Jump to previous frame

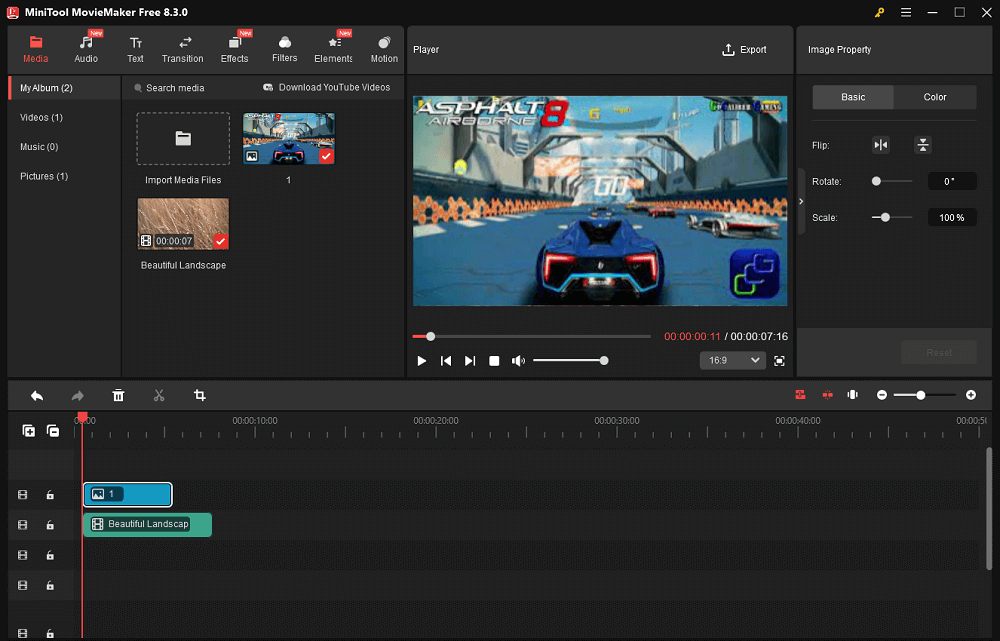click(x=446, y=361)
